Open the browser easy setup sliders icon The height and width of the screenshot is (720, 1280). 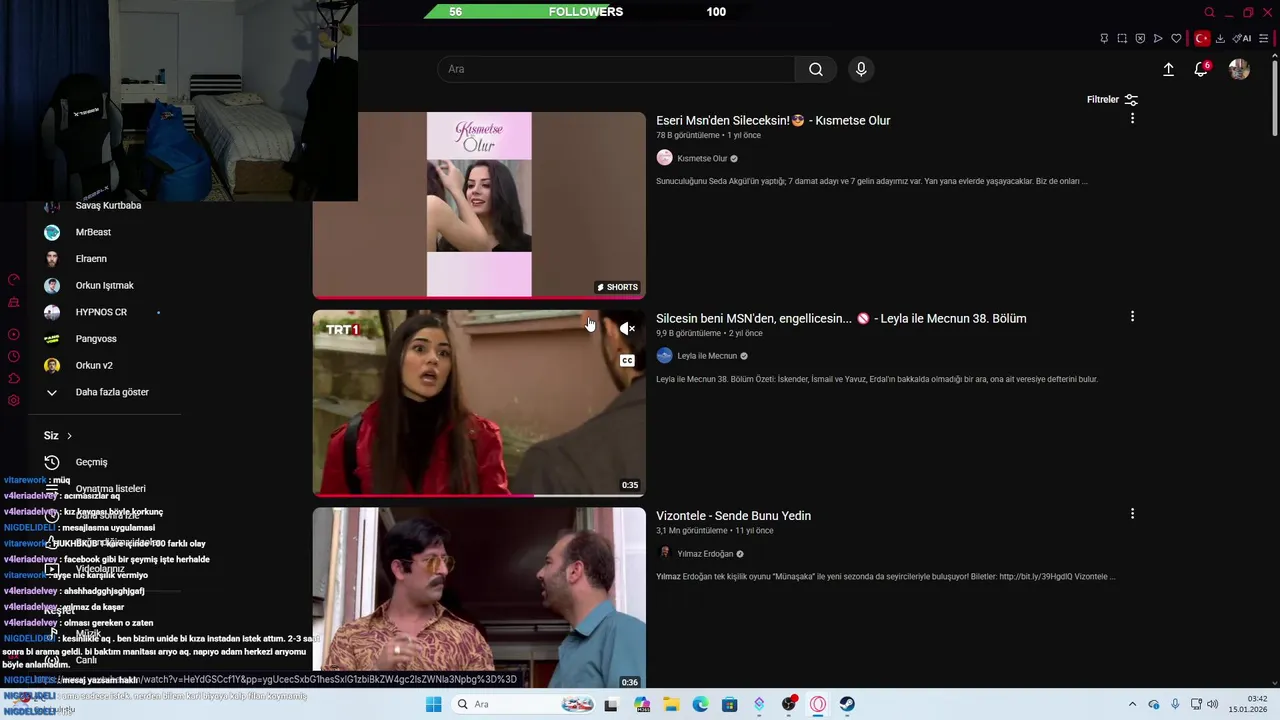1264,39
